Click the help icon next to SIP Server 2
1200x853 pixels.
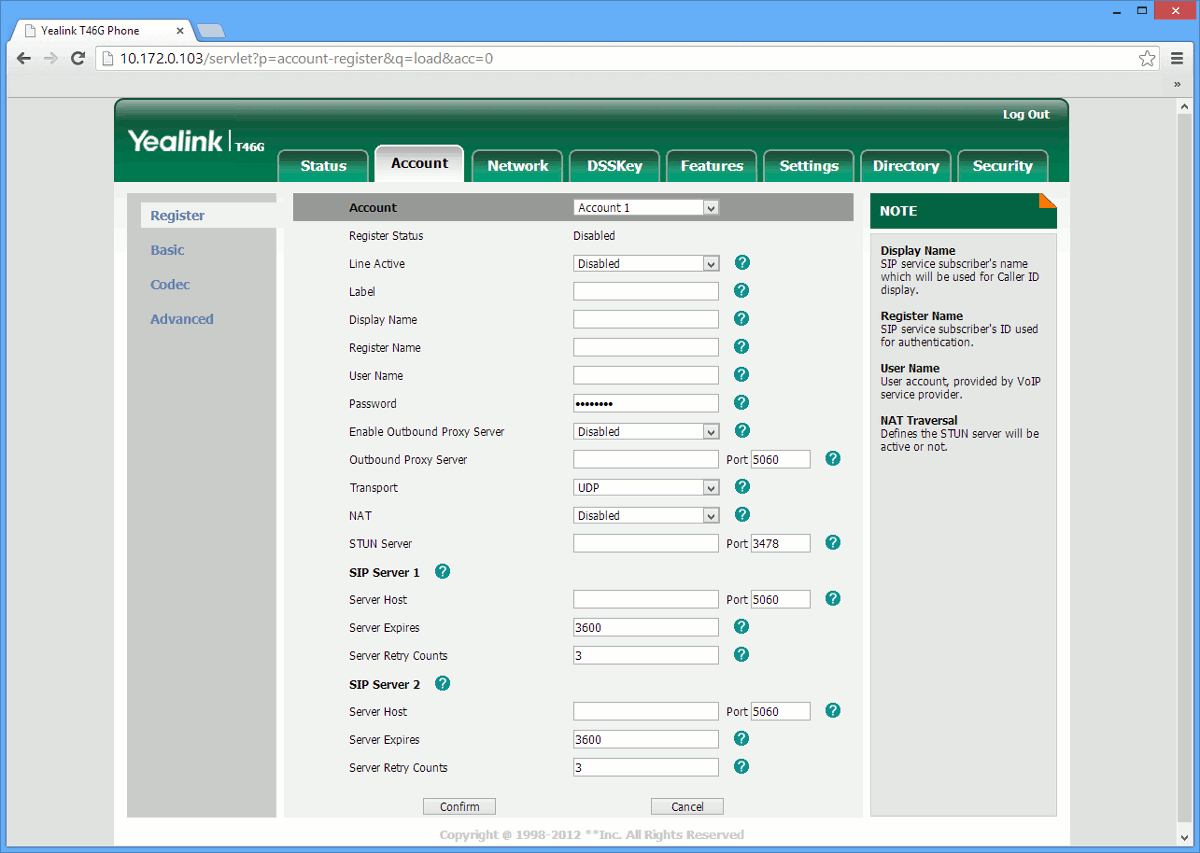[x=443, y=684]
